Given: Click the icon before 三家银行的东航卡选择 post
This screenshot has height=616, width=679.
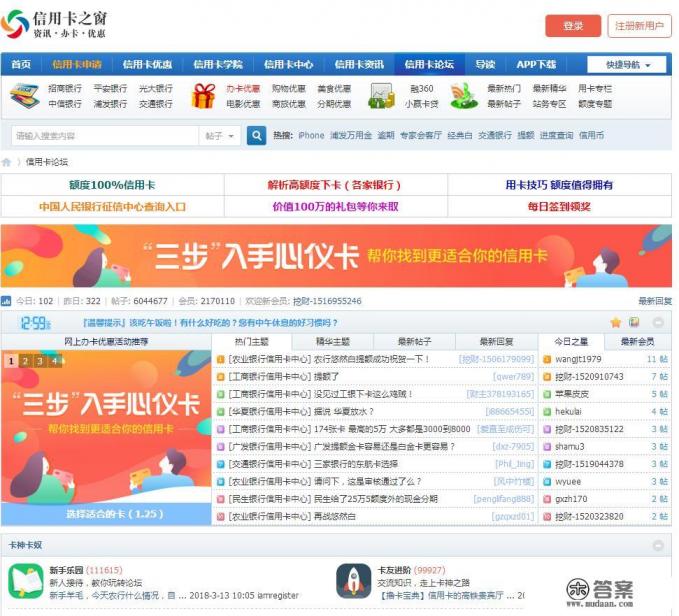Looking at the screenshot, I should tap(220, 464).
